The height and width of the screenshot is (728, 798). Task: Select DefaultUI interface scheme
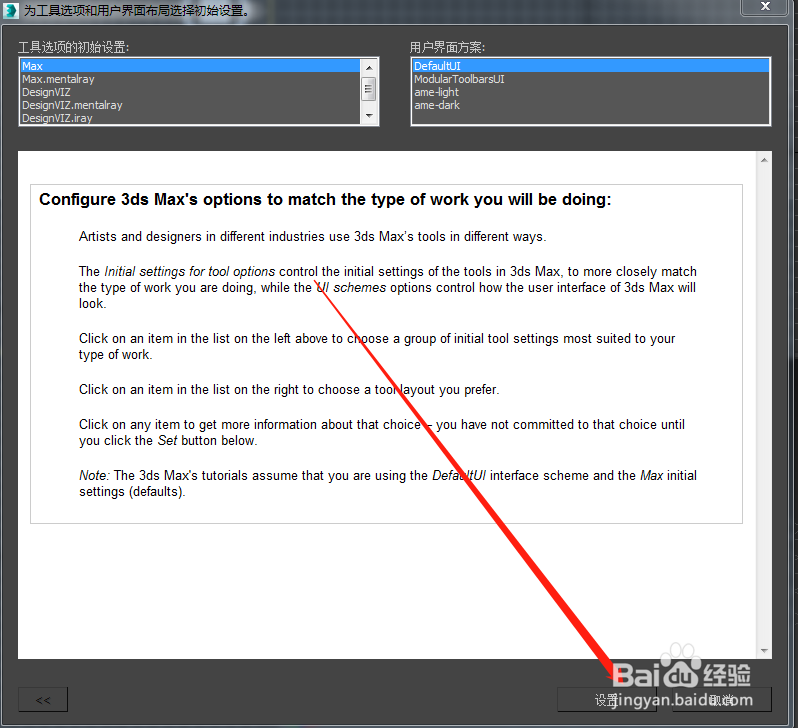coord(590,66)
